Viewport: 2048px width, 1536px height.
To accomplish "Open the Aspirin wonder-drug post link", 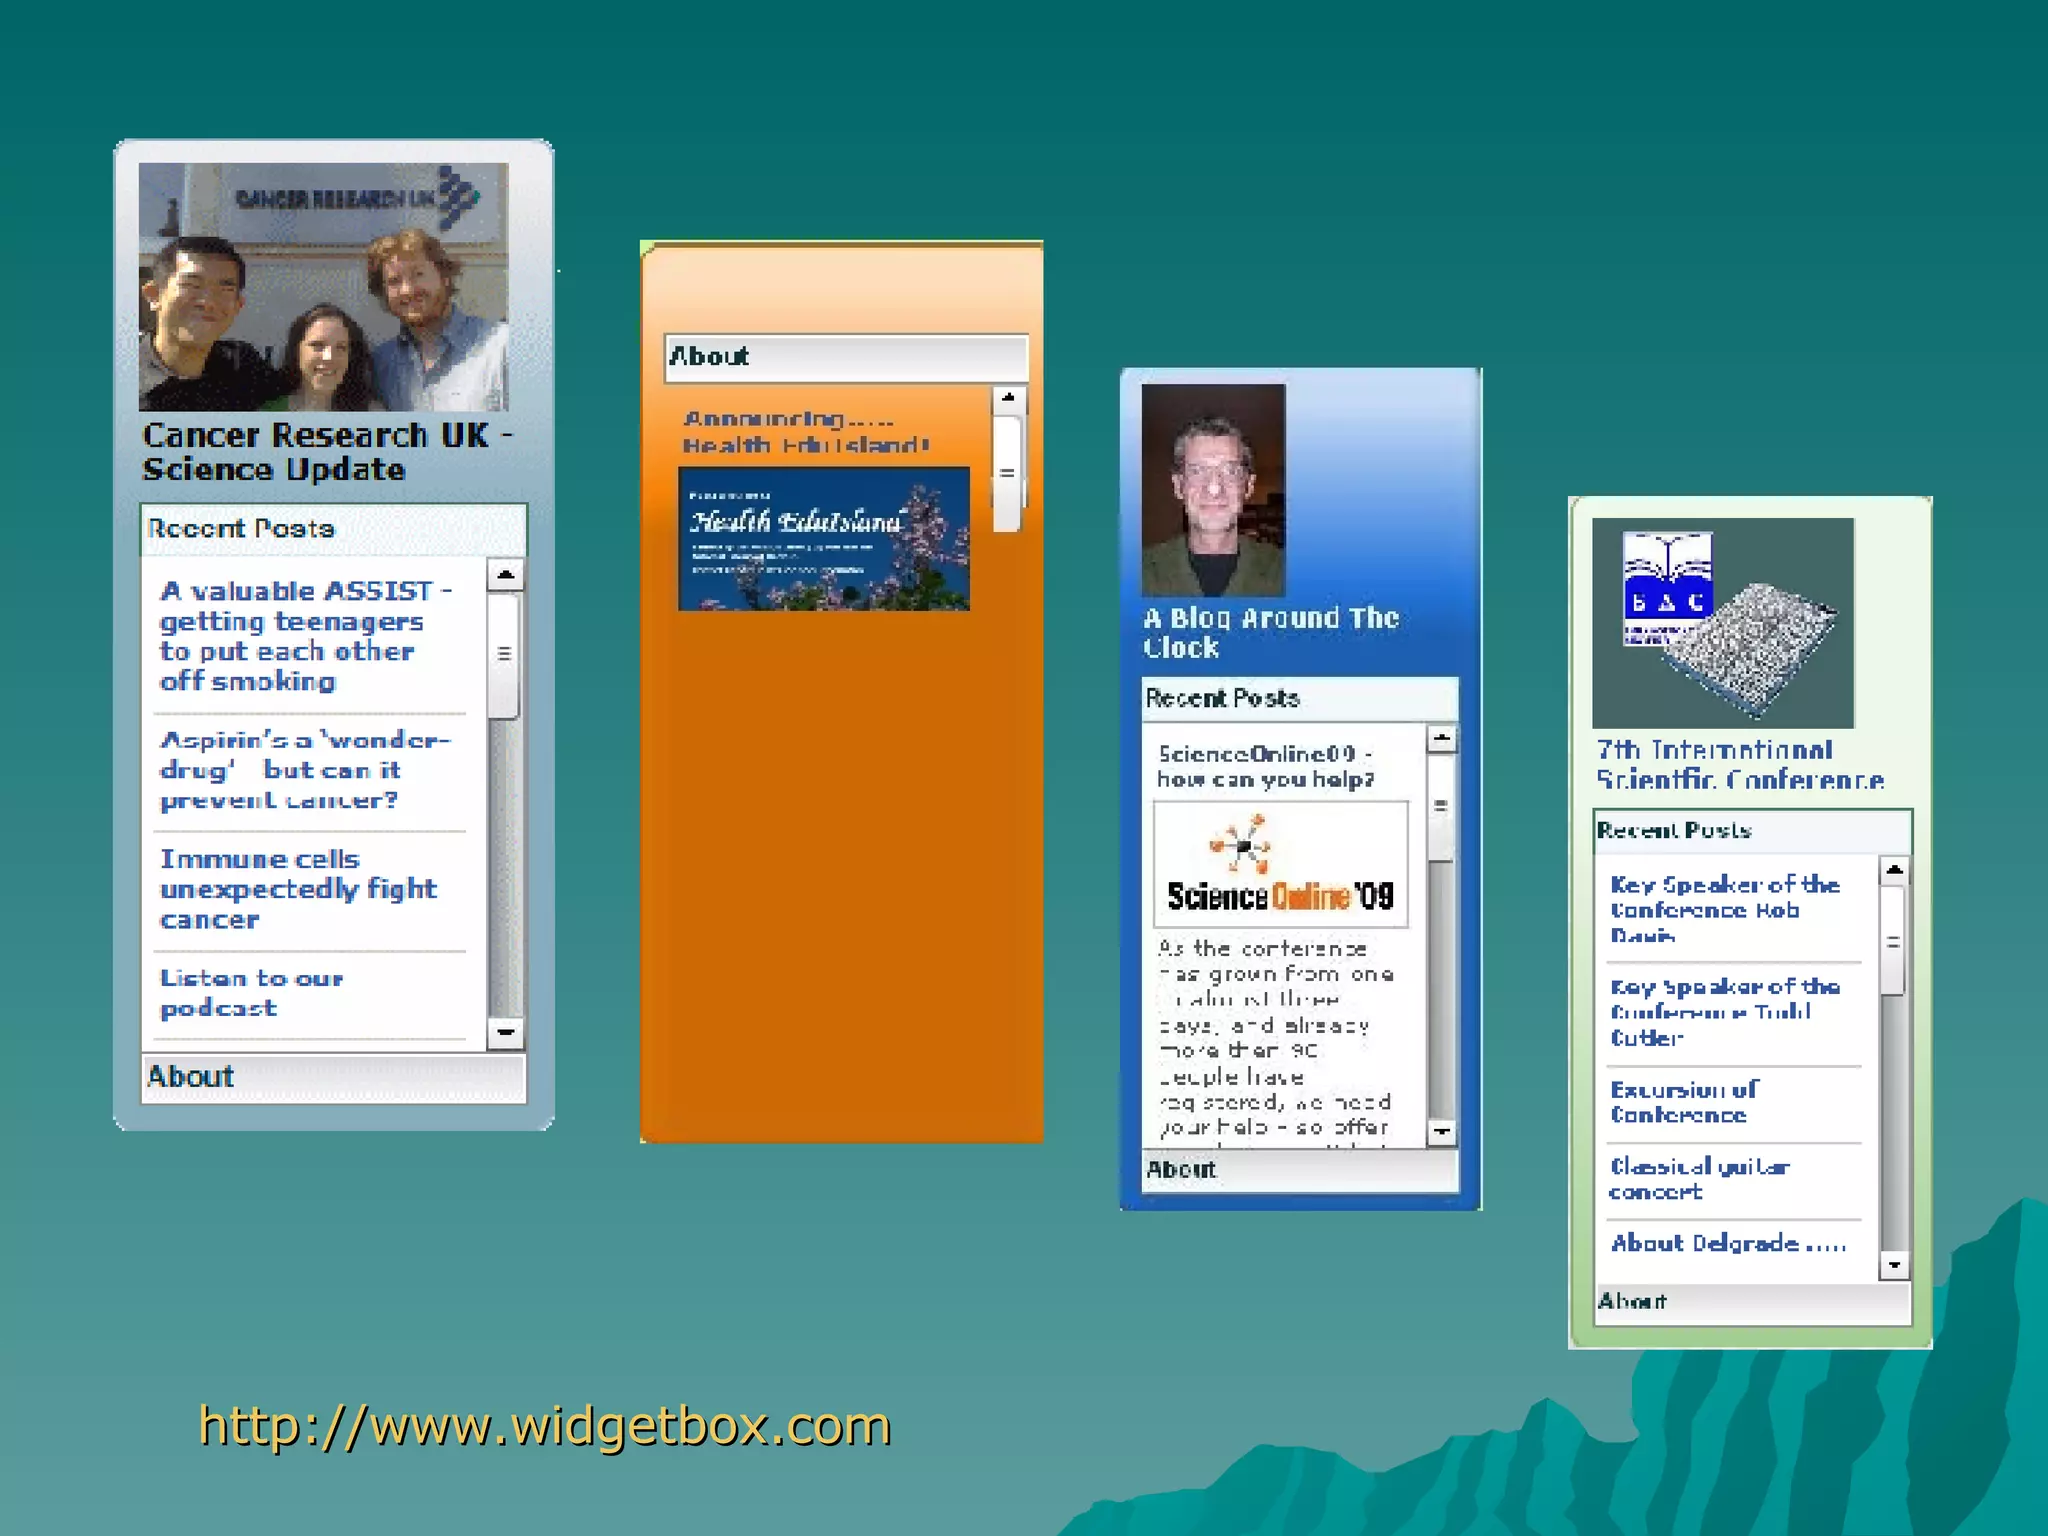I will [x=306, y=770].
